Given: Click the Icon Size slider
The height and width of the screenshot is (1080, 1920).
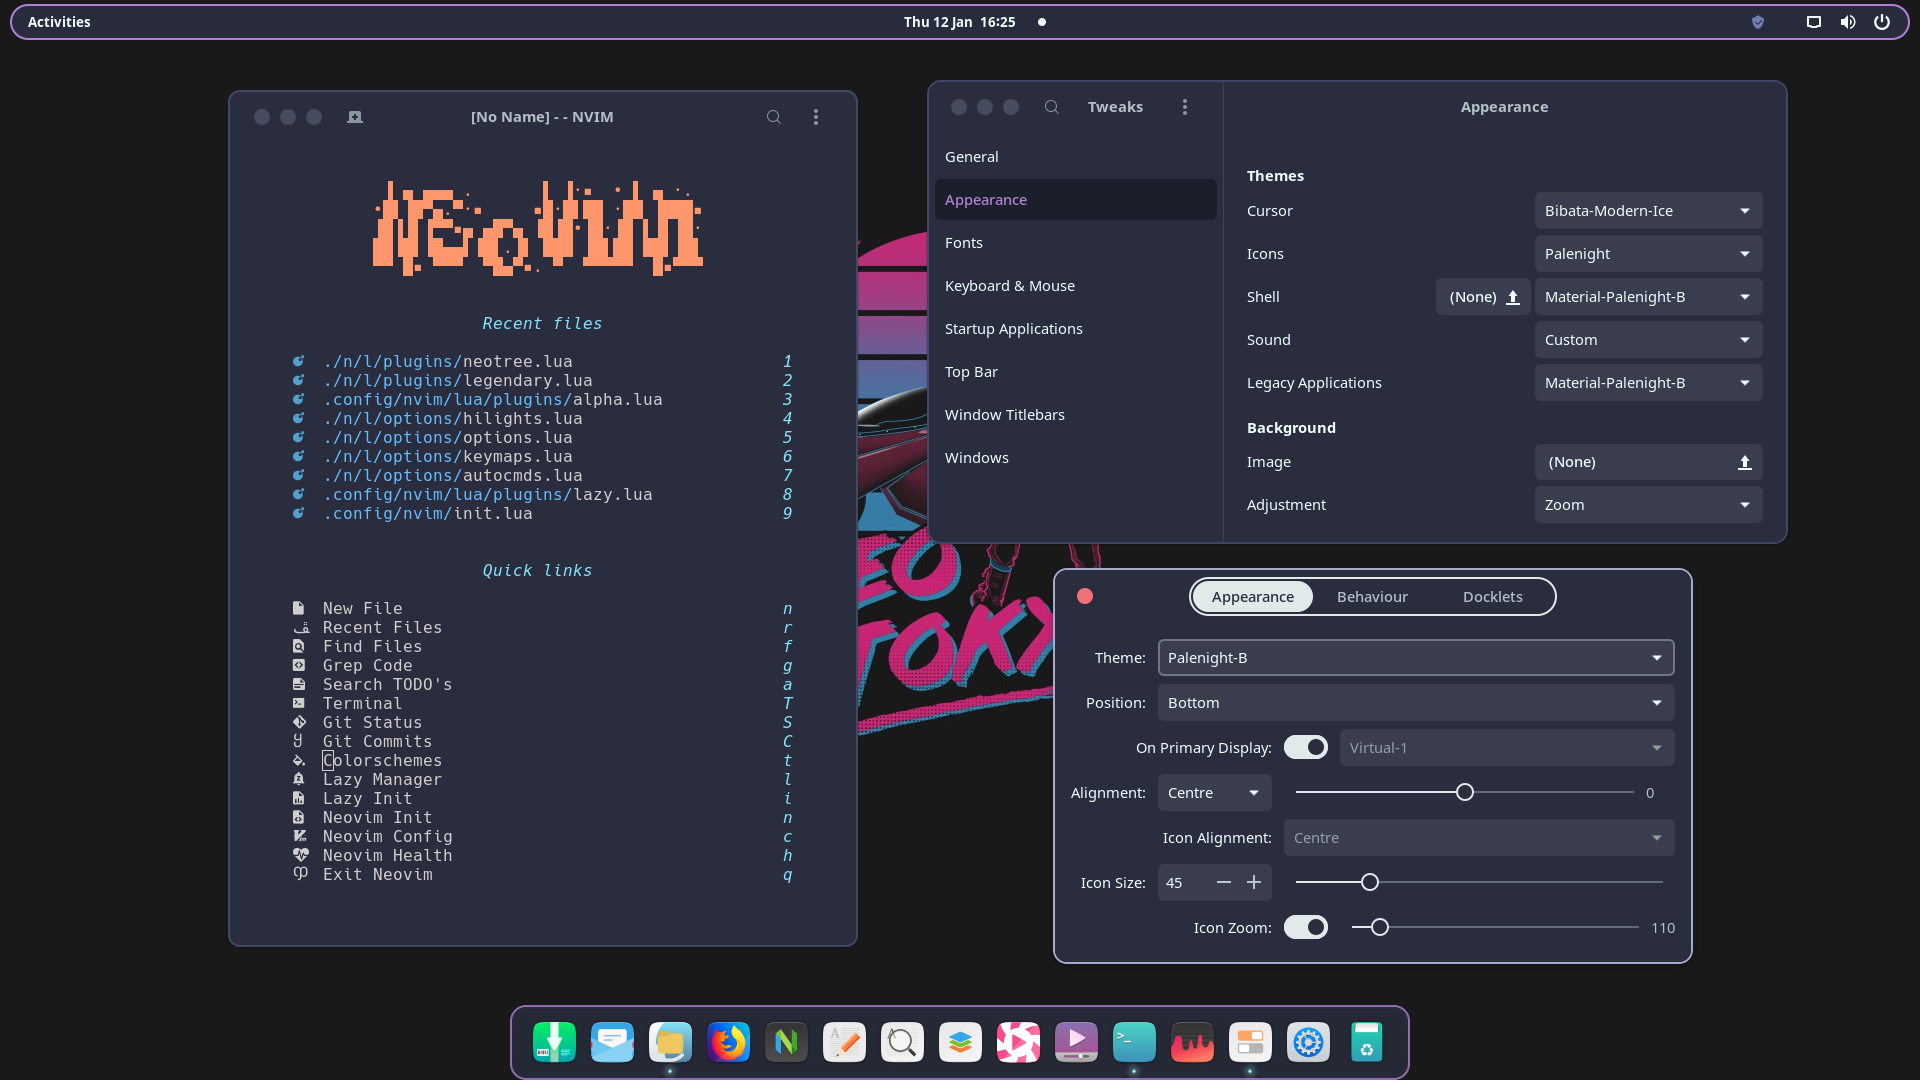Looking at the screenshot, I should pos(1479,883).
